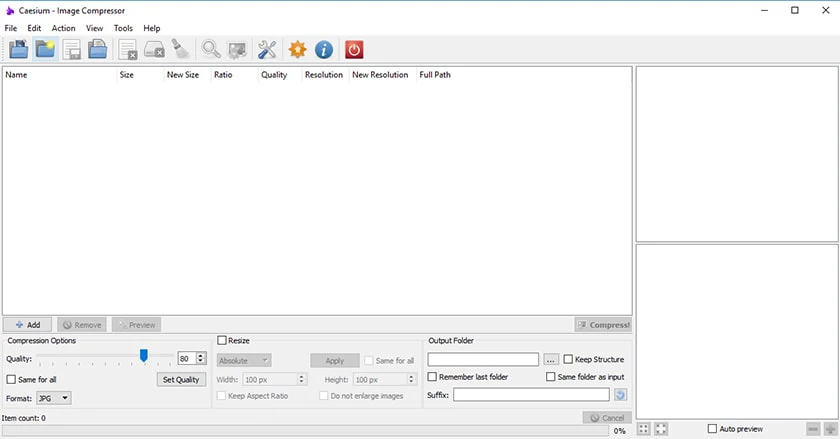Open the Edit menu

34,28
